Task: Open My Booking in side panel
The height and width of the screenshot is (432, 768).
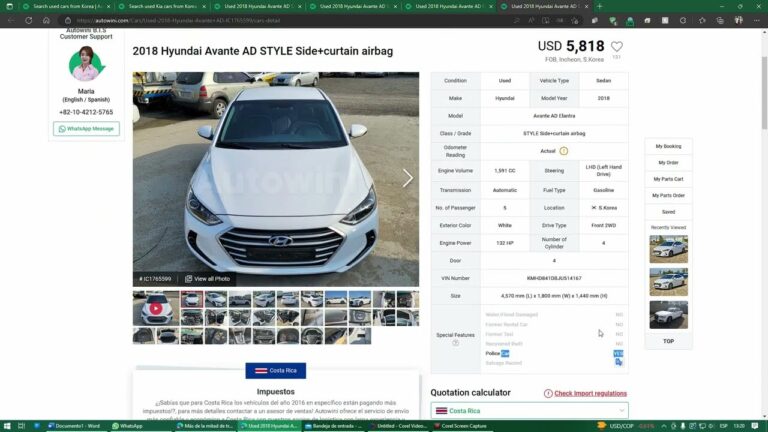Action: tap(668, 146)
